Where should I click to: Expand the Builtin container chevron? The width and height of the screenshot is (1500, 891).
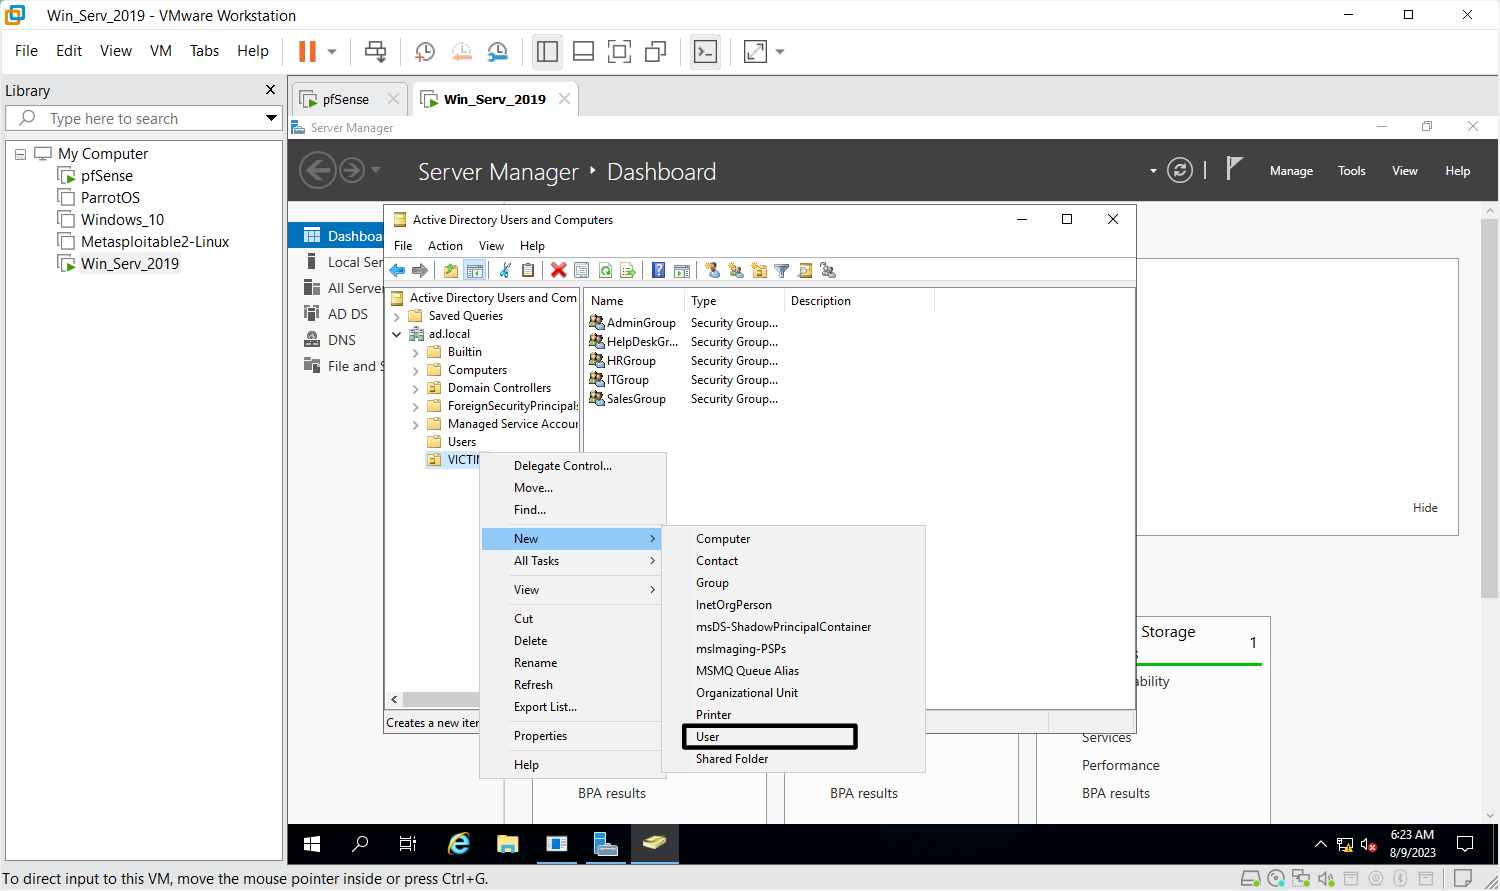tap(416, 352)
